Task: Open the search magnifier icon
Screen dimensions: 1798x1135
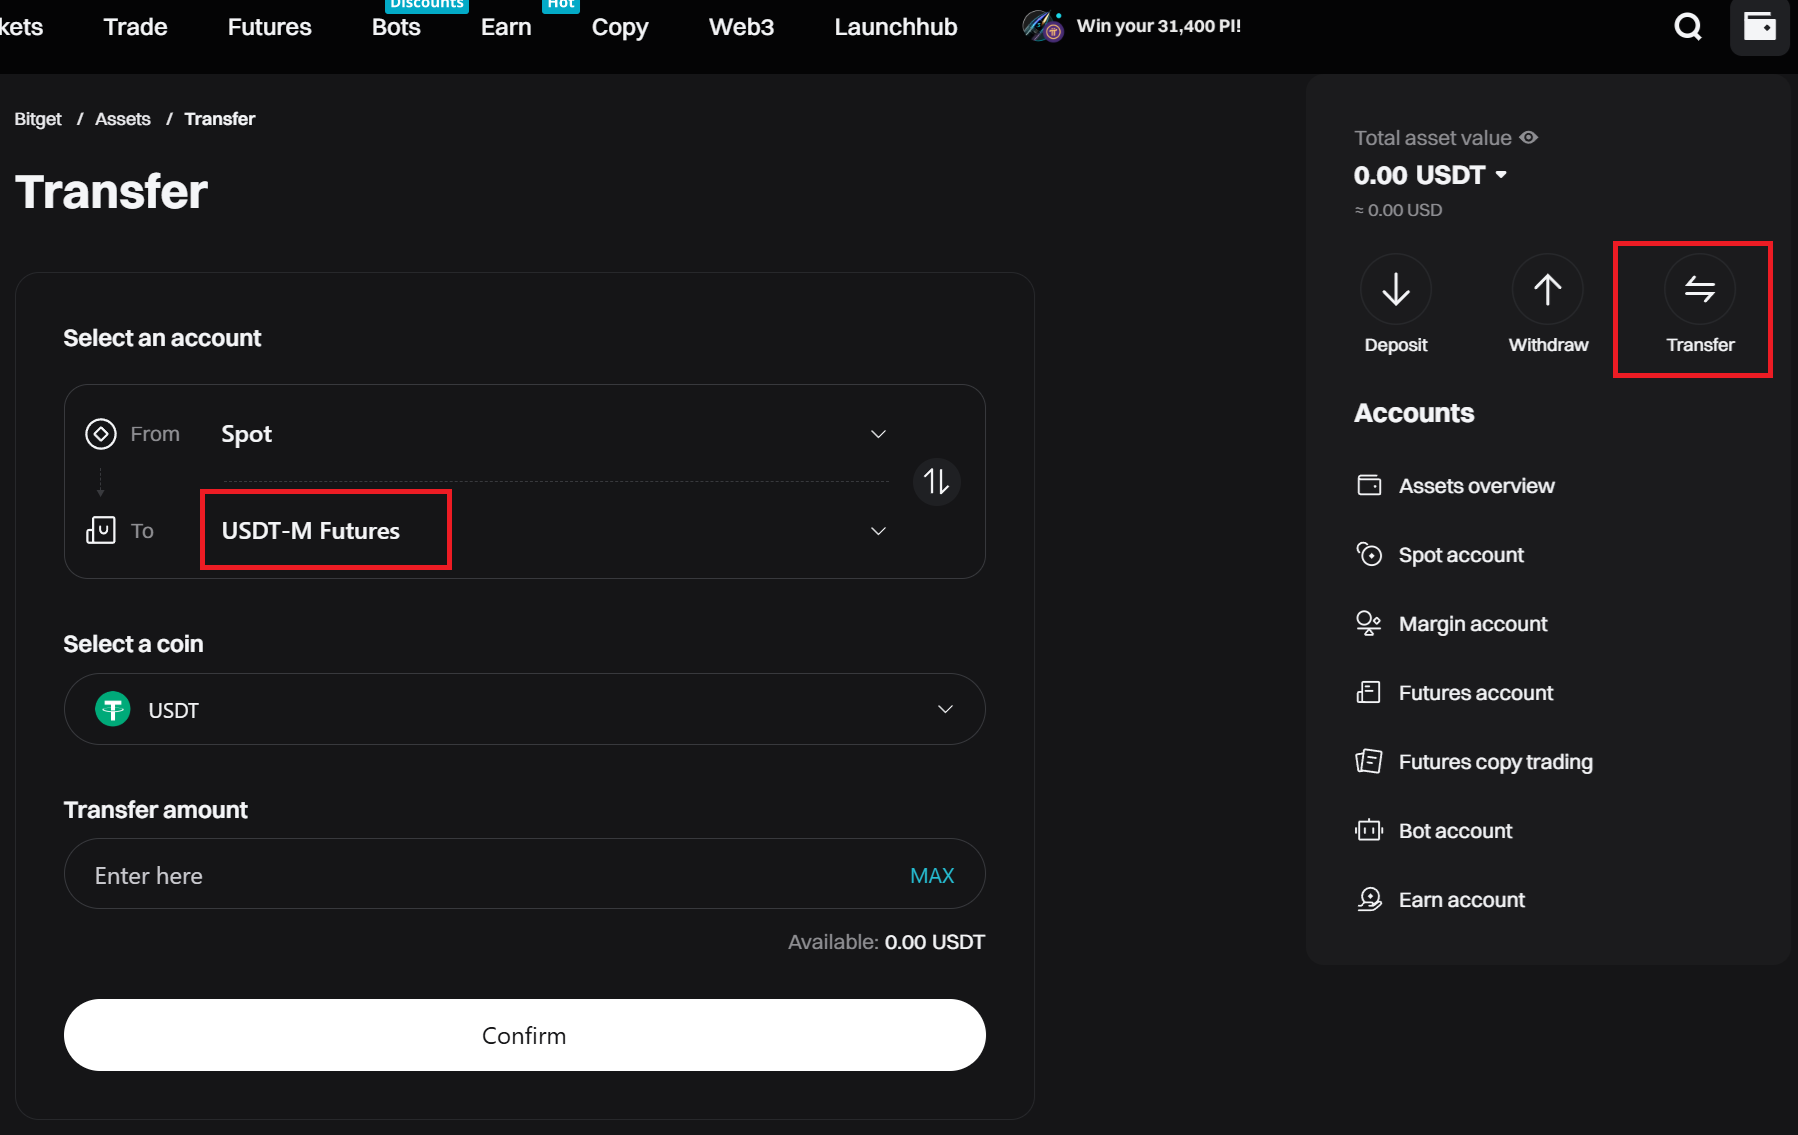Action: pyautogui.click(x=1688, y=27)
